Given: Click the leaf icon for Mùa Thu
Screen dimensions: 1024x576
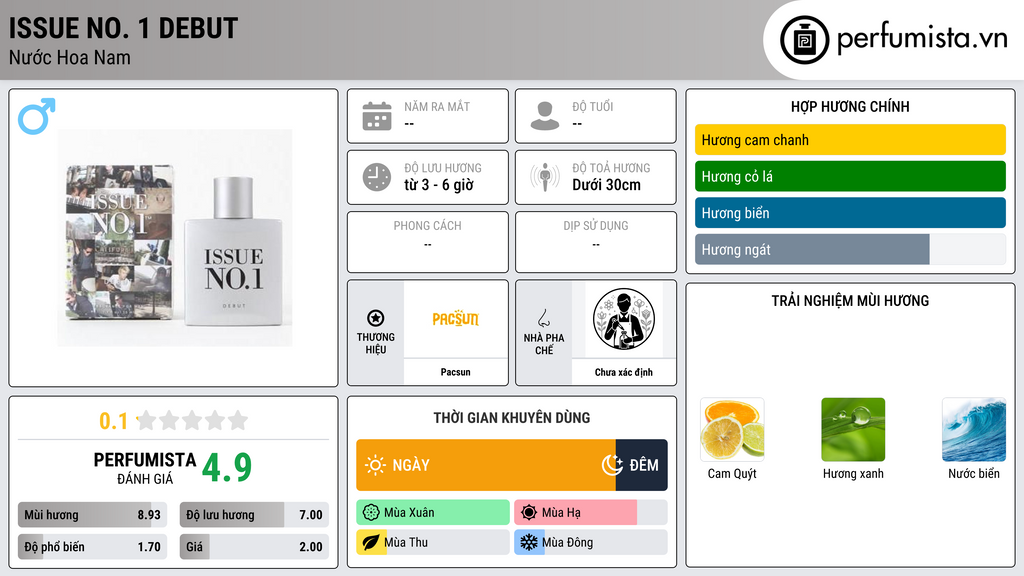Looking at the screenshot, I should tap(371, 542).
